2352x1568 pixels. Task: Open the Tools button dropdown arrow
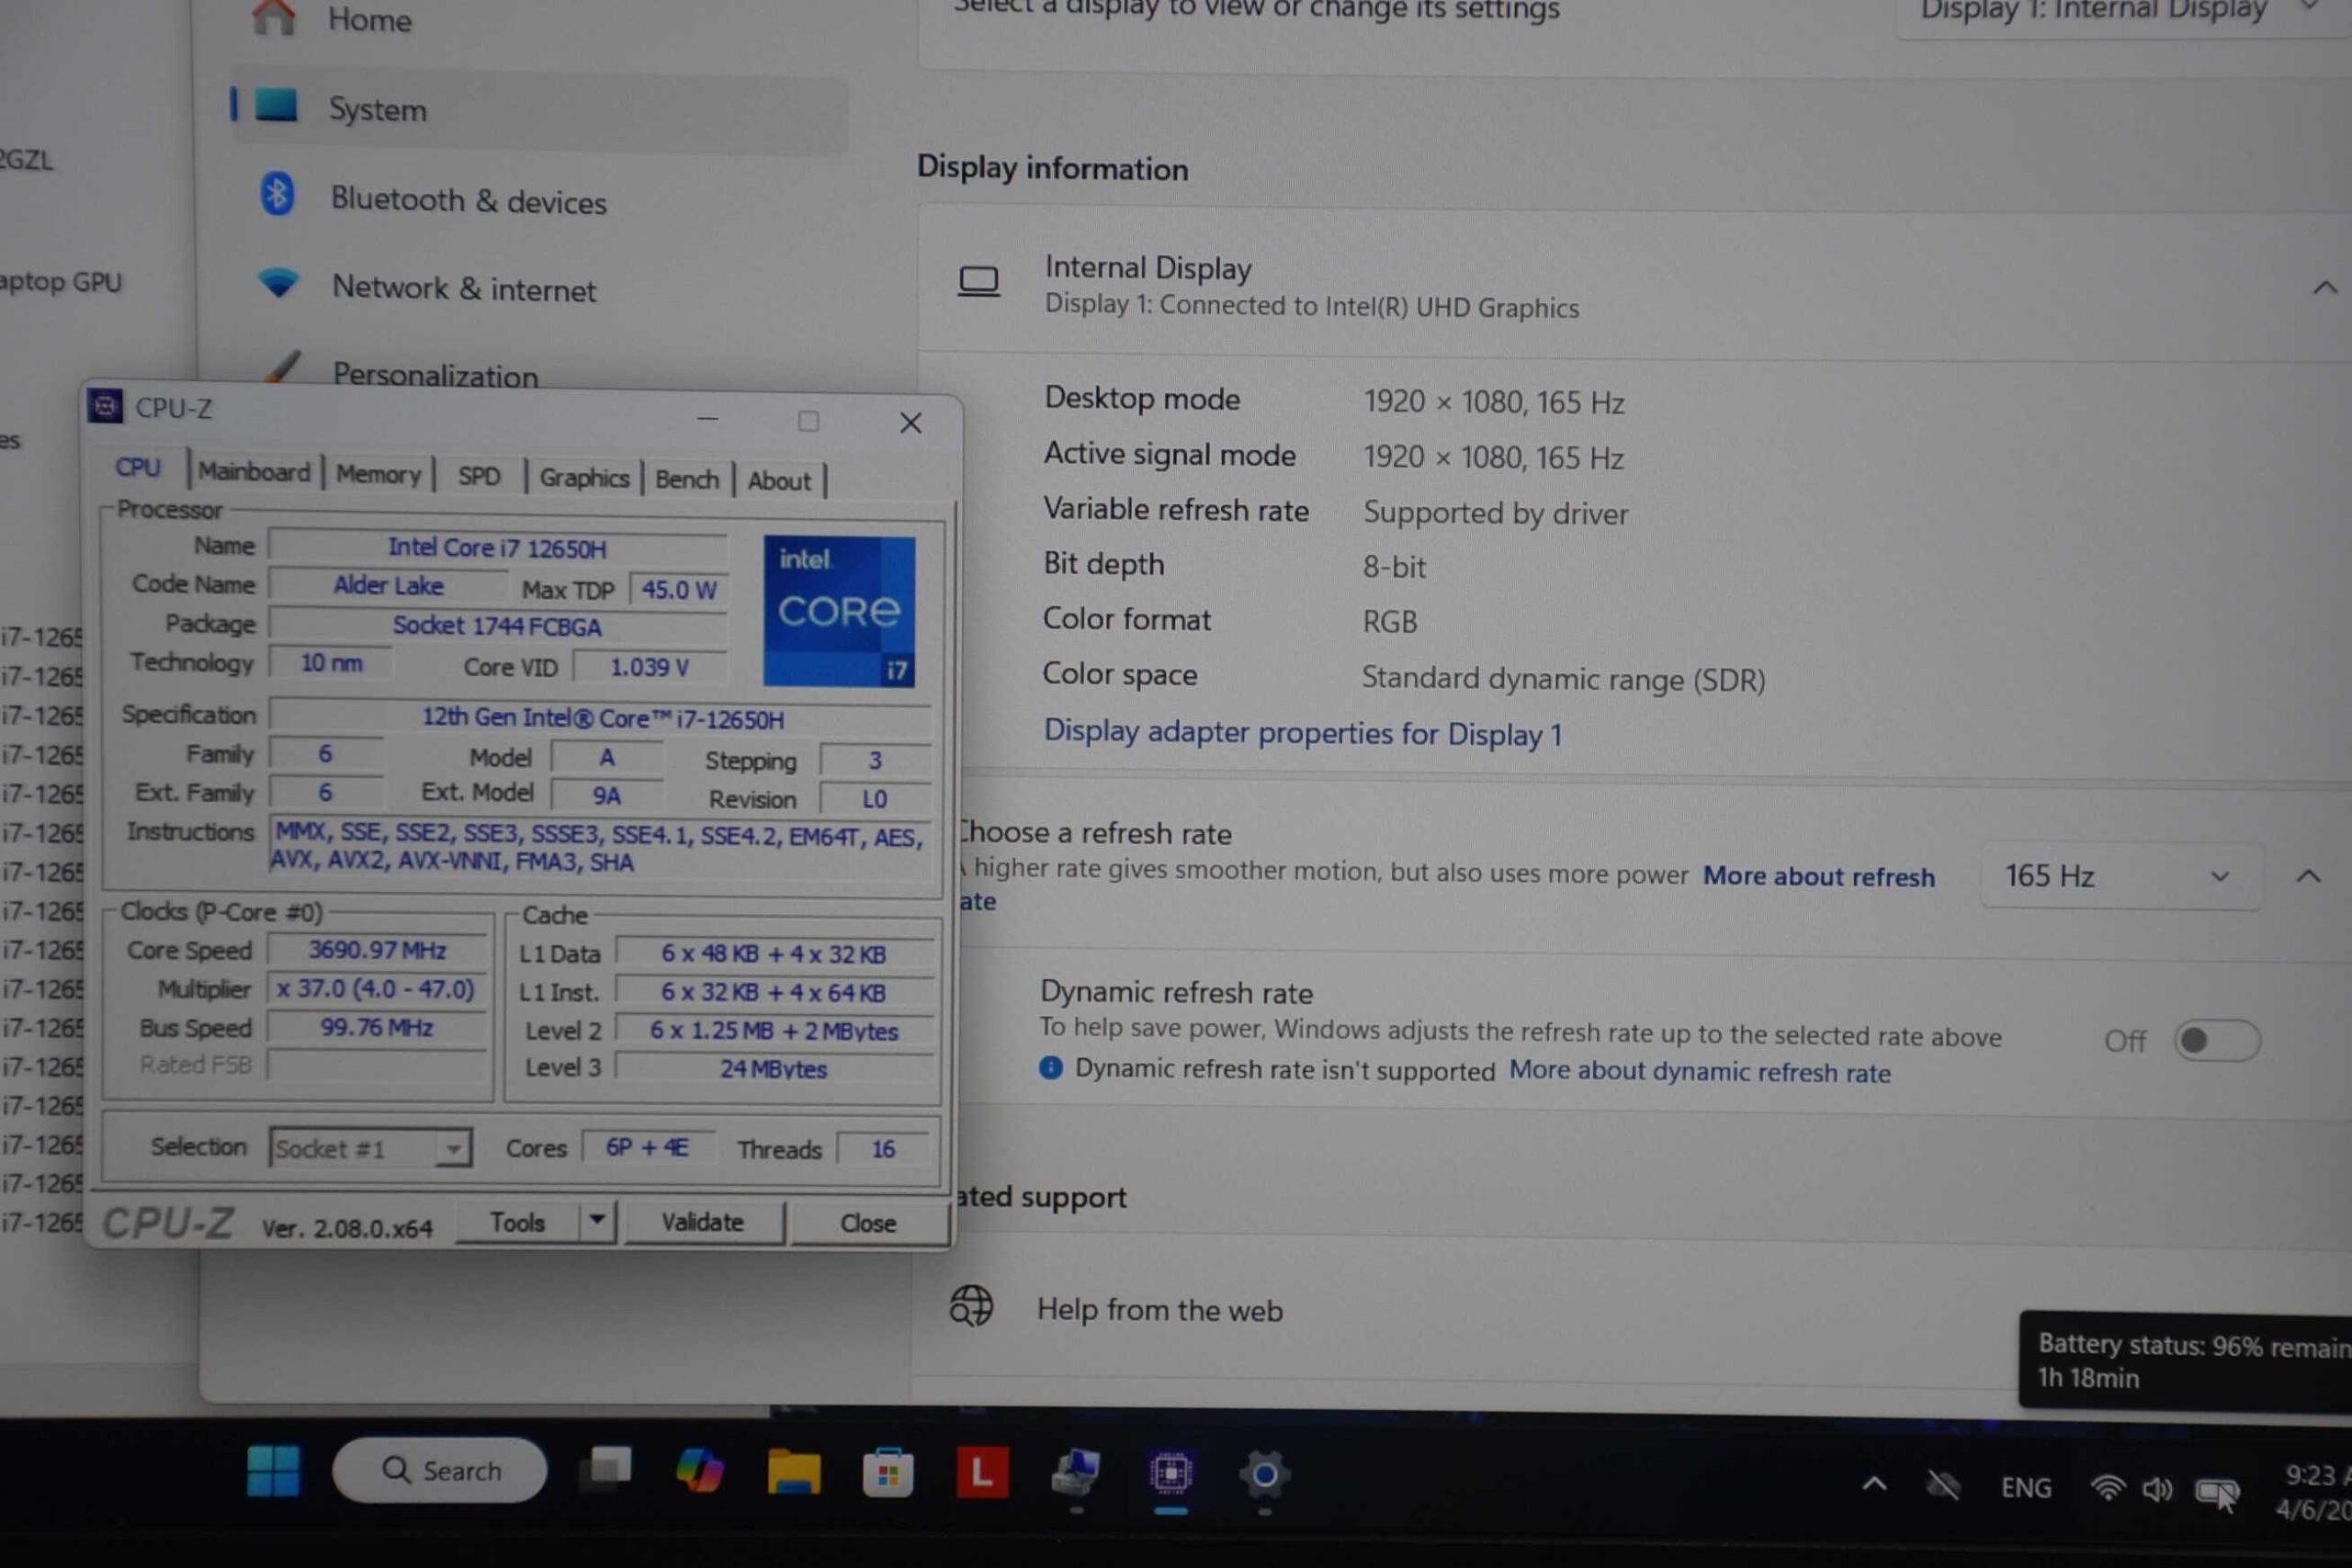597,1221
